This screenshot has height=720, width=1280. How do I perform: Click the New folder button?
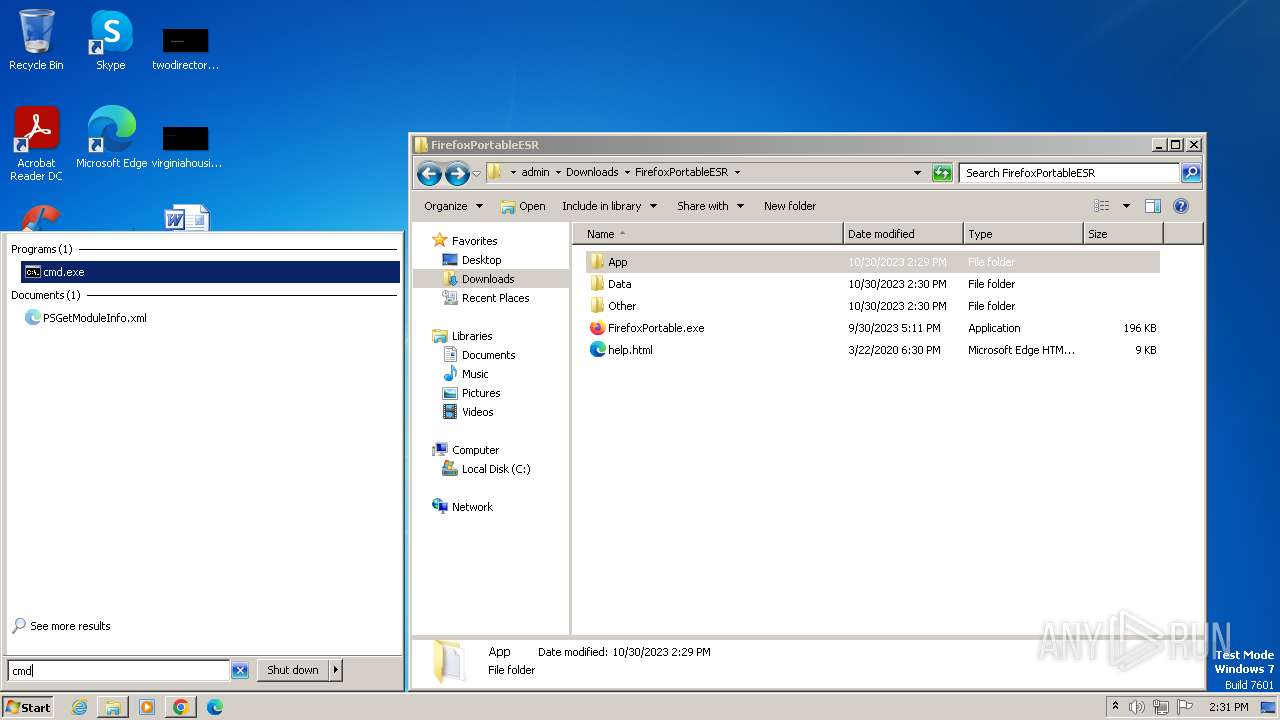(x=789, y=206)
